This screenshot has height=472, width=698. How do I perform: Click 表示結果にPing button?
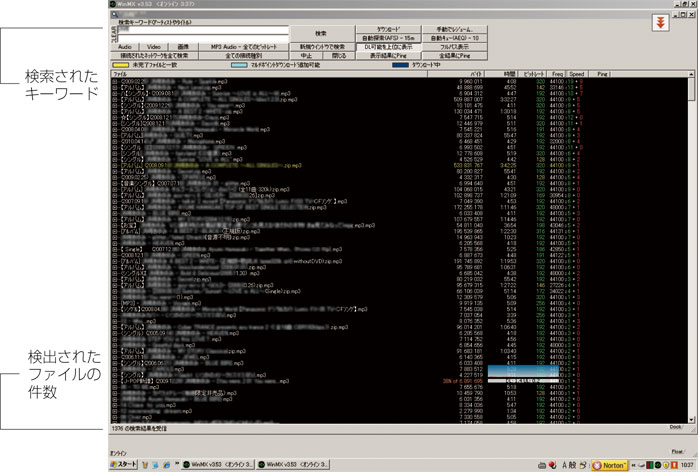click(388, 56)
